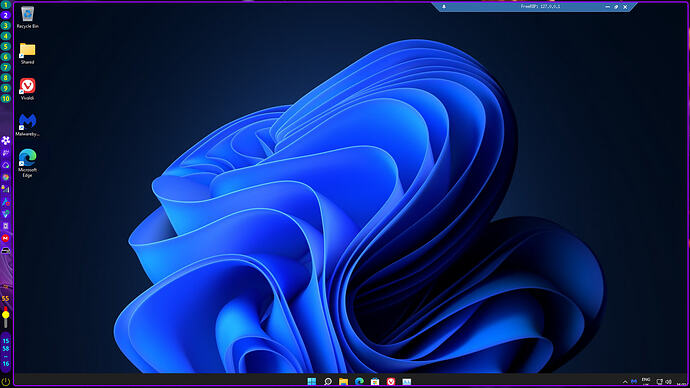Open the Recycle Bin desktop icon
Viewport: 690px width, 388px height.
(27, 17)
